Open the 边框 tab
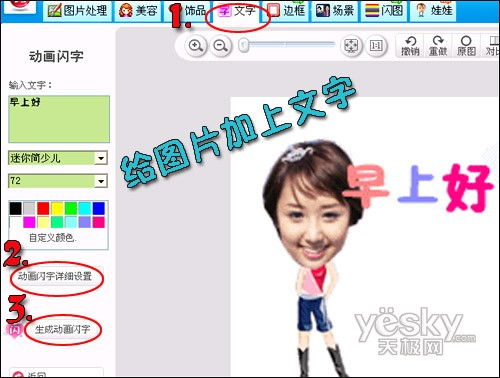The image size is (500, 378). click(x=286, y=11)
